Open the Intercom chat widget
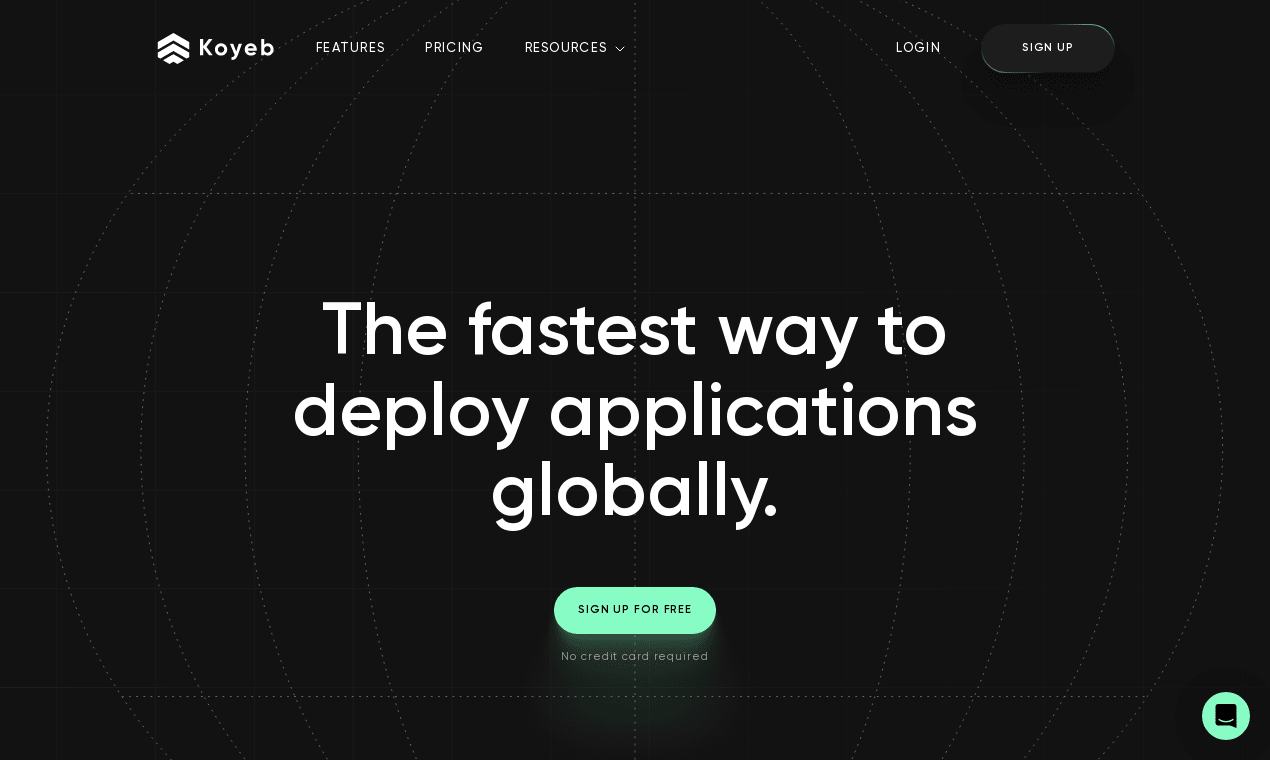The image size is (1270, 760). 1226,716
